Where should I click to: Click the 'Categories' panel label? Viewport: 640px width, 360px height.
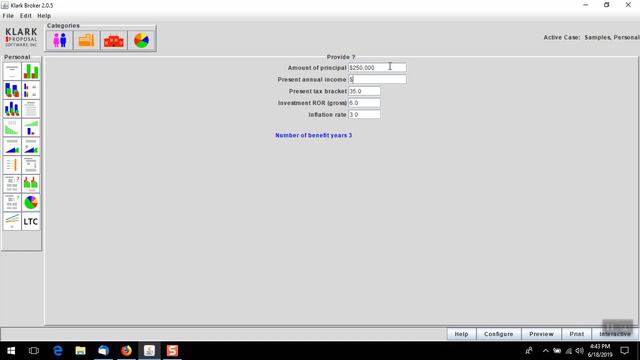tap(63, 26)
